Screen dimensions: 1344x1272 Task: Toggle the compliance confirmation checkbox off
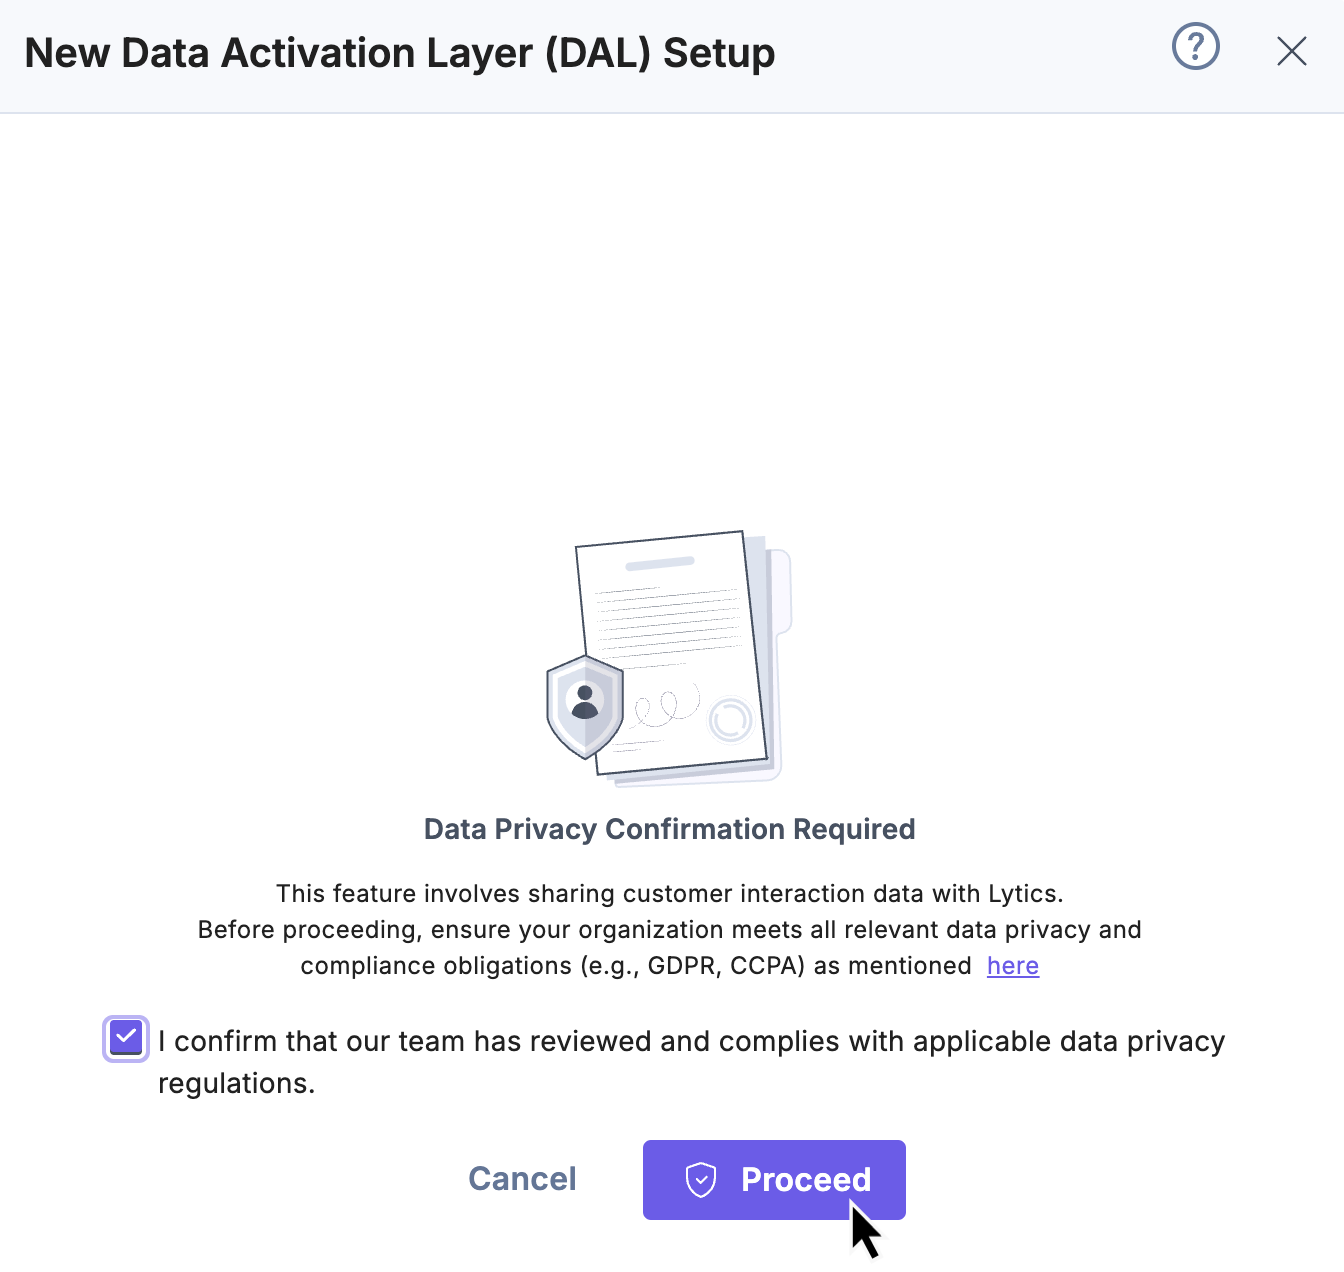click(x=125, y=1039)
